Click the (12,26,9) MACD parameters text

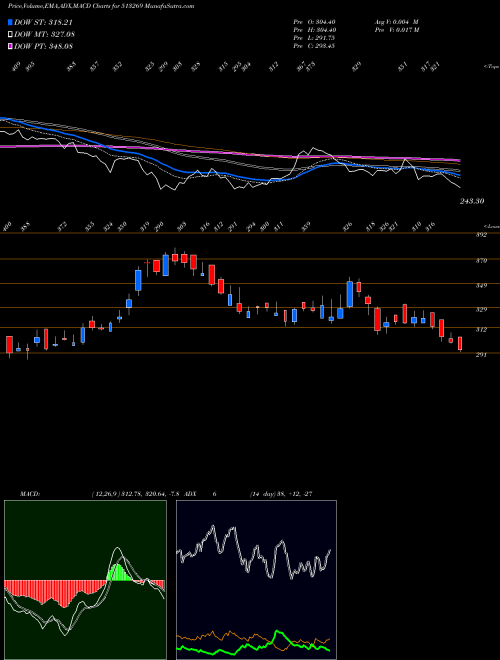136,494
